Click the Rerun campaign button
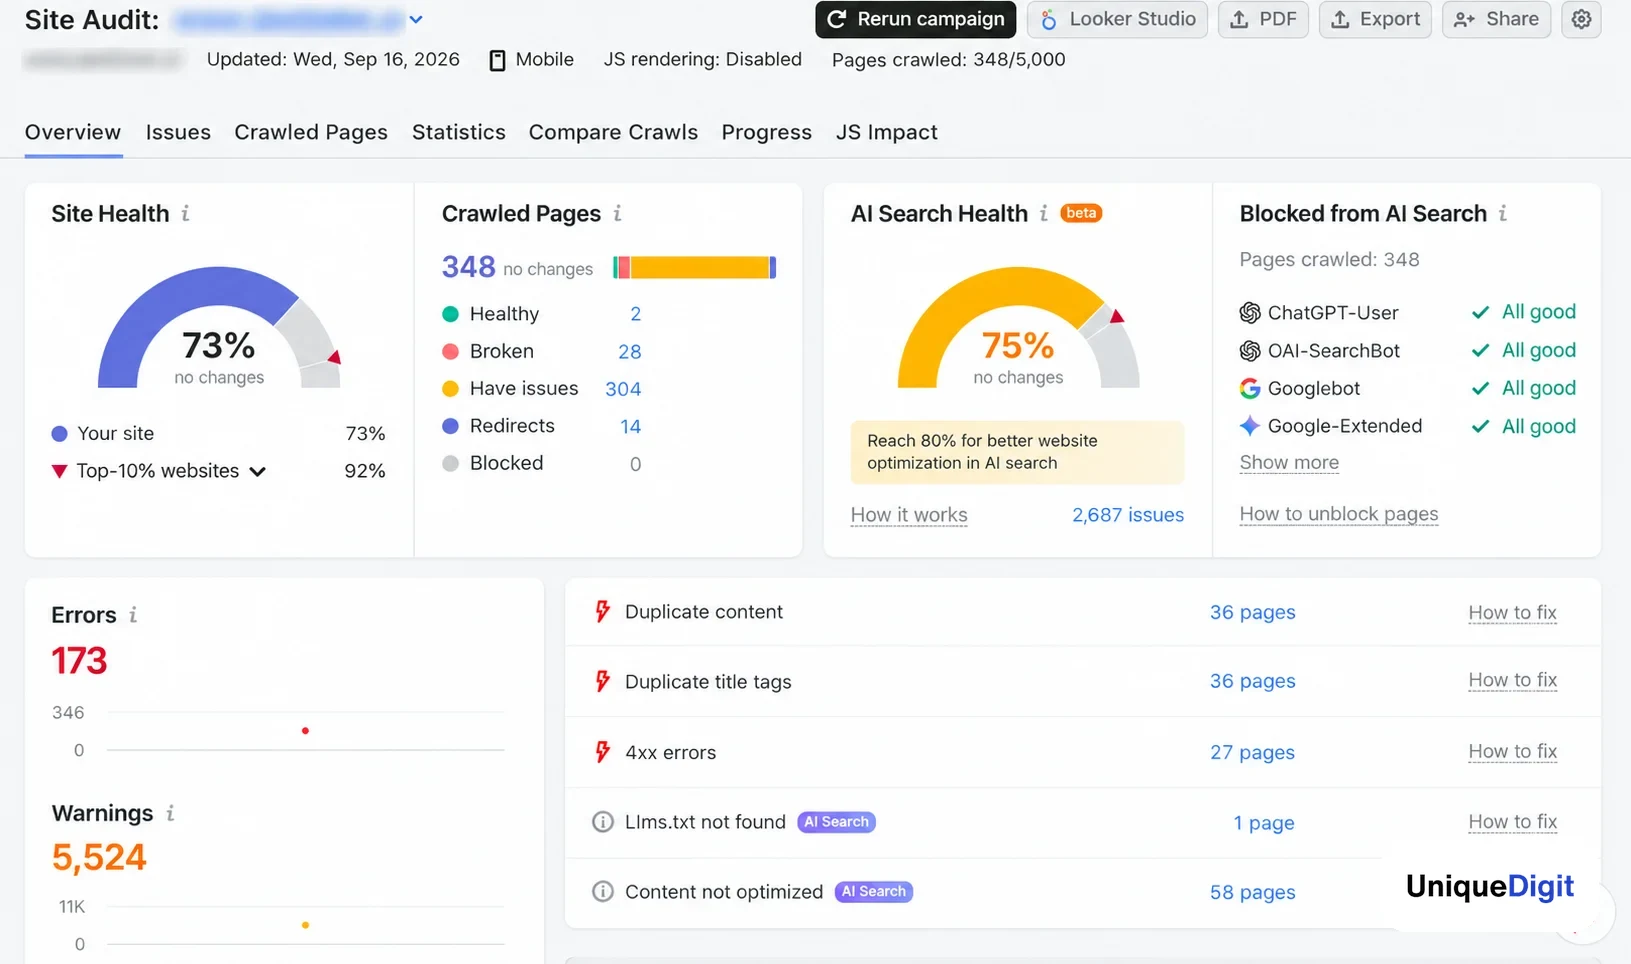The image size is (1631, 964). (916, 19)
